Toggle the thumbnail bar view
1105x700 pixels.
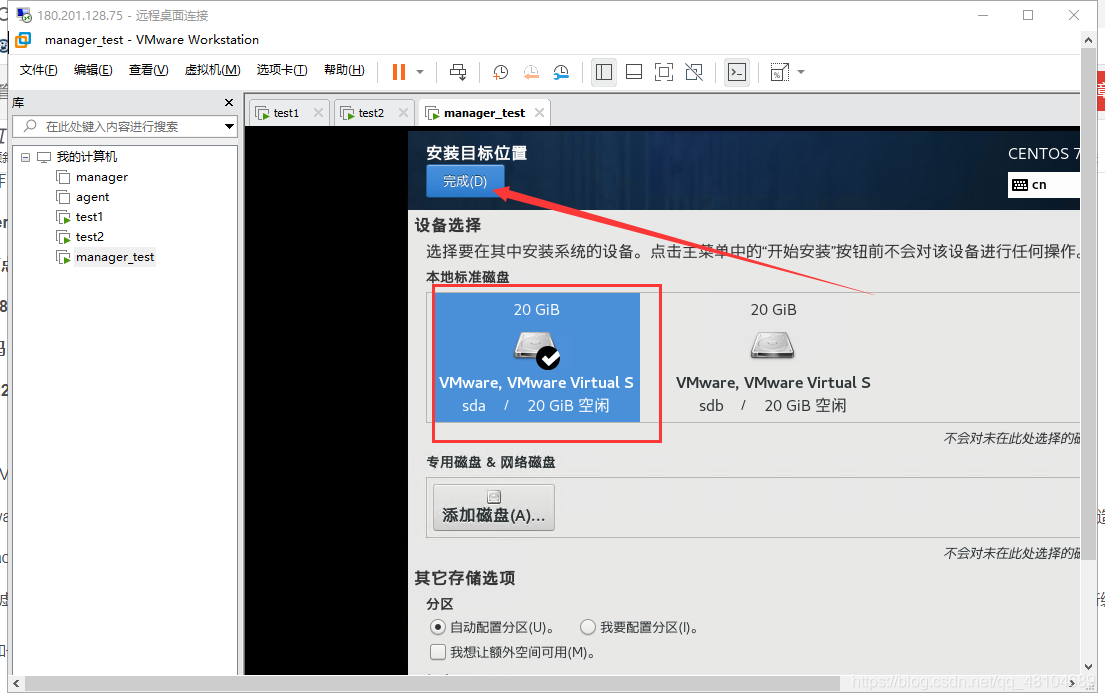pos(634,72)
